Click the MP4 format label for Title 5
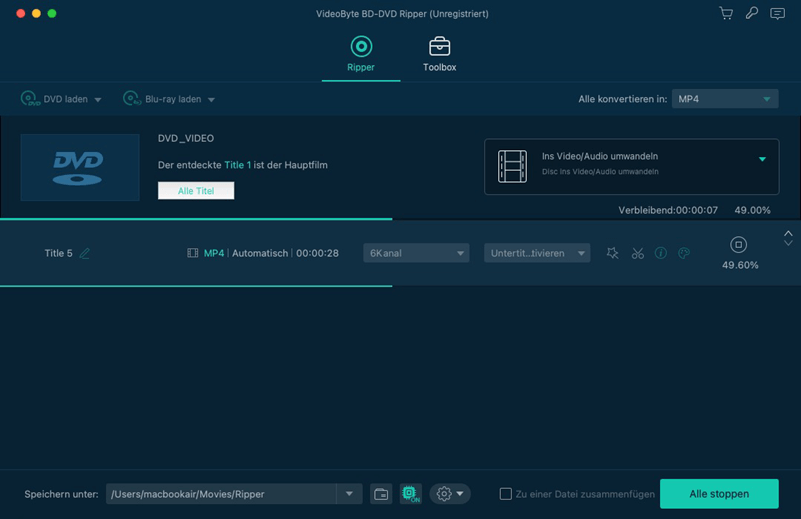Viewport: 801px width, 519px height. 214,253
